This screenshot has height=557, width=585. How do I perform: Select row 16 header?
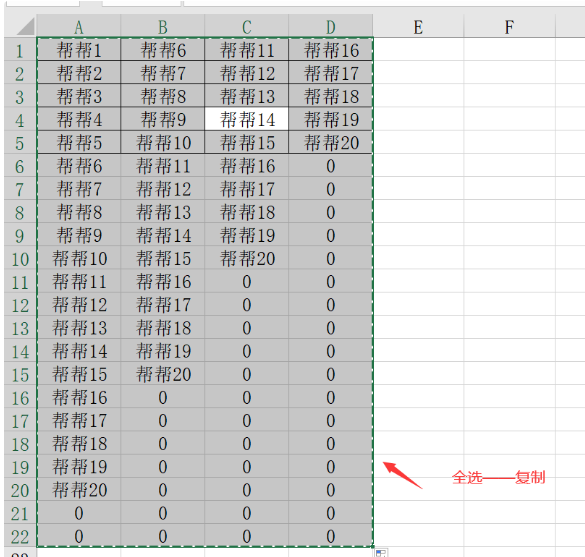click(x=20, y=397)
